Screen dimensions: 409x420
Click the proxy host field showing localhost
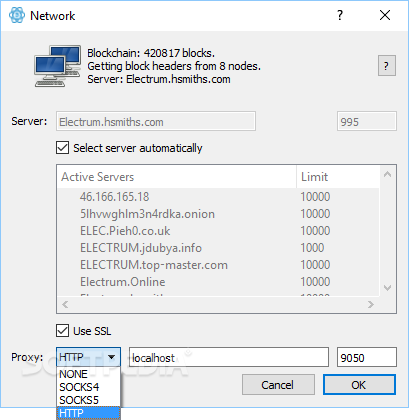229,357
